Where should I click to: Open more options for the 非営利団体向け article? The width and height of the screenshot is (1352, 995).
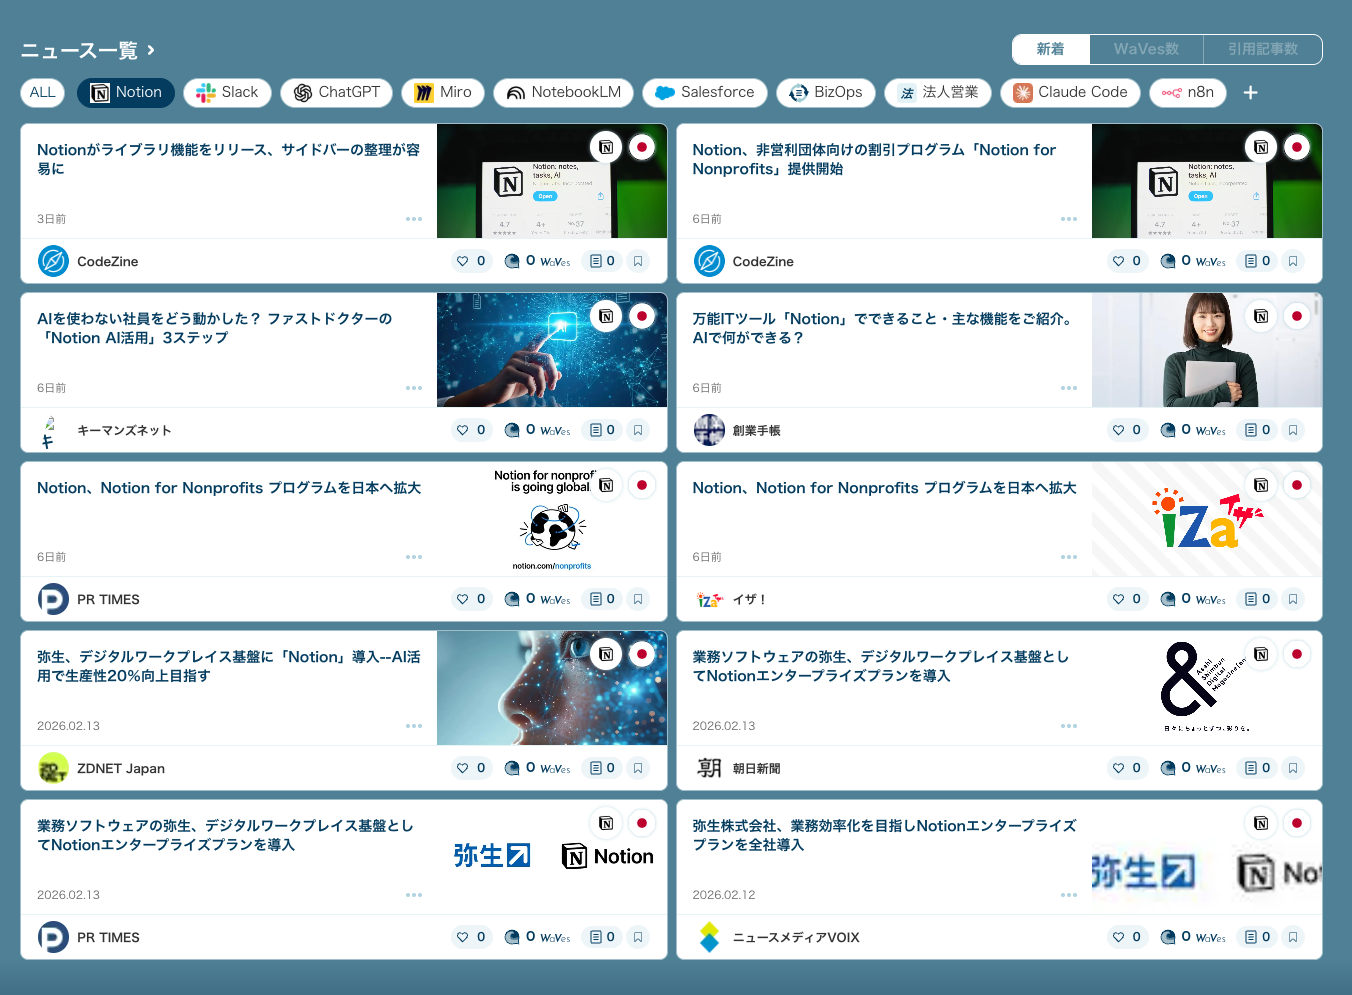pyautogui.click(x=1069, y=219)
